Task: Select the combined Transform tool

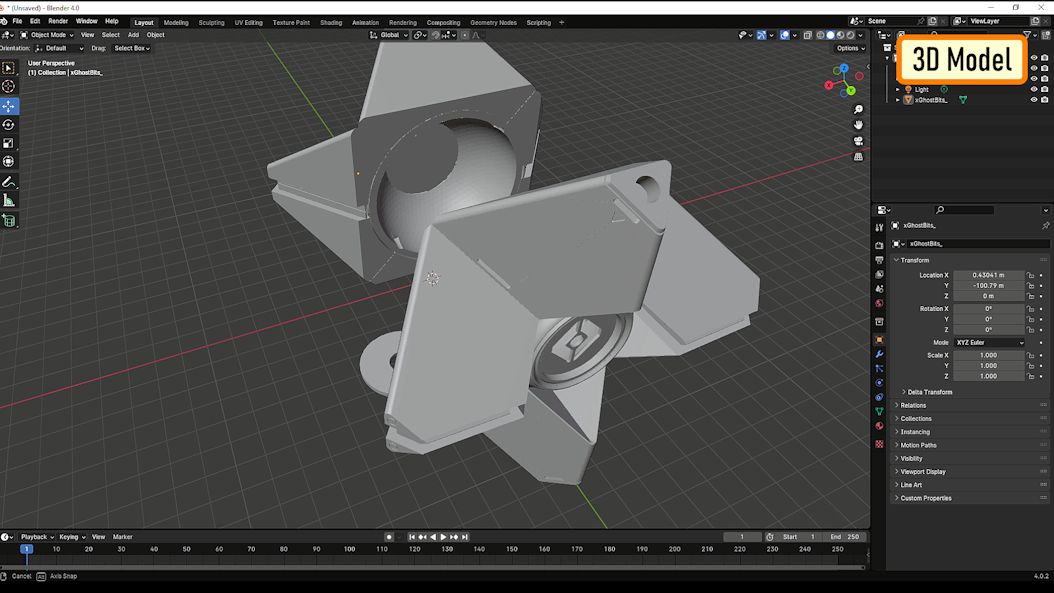Action: [9, 161]
